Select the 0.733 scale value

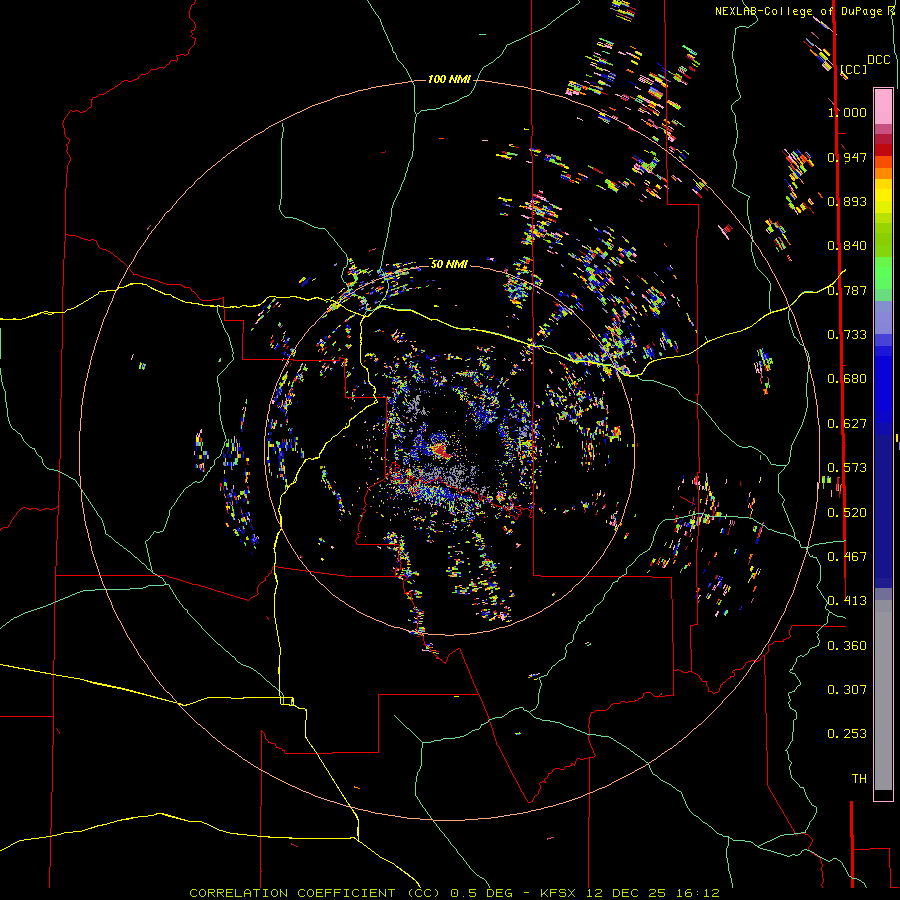coord(847,334)
